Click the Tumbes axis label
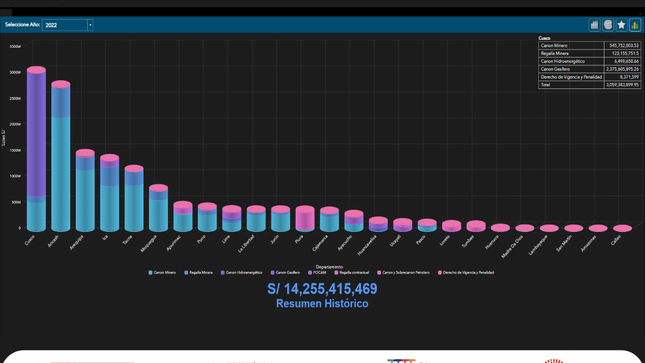 (x=468, y=241)
